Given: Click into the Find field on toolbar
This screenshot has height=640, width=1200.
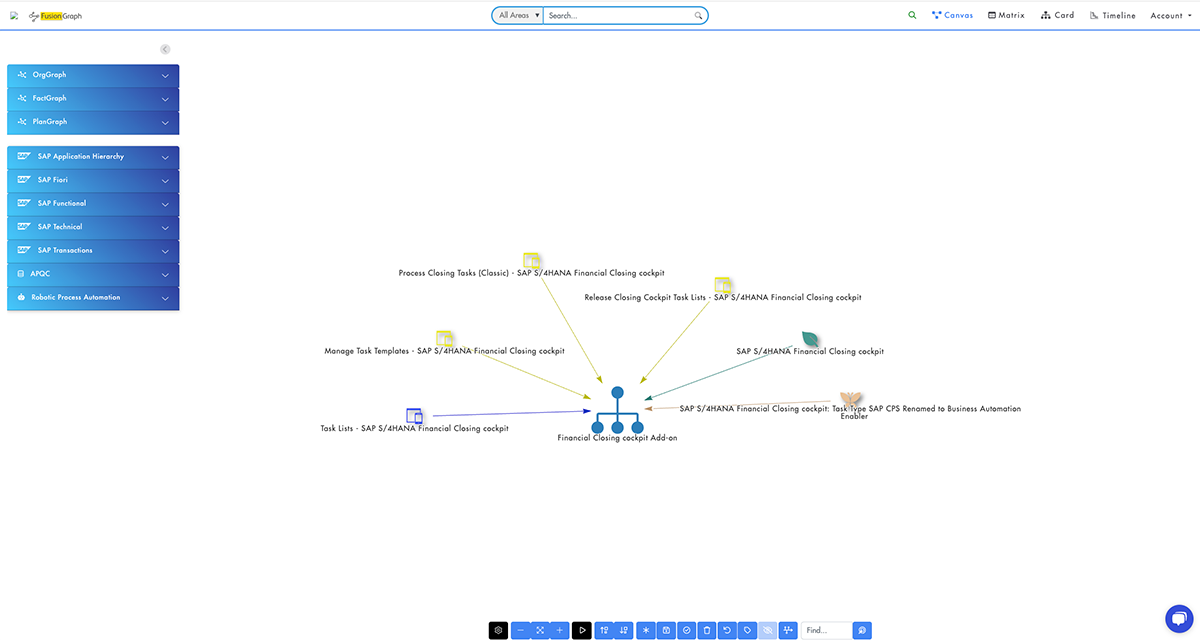Looking at the screenshot, I should point(826,630).
